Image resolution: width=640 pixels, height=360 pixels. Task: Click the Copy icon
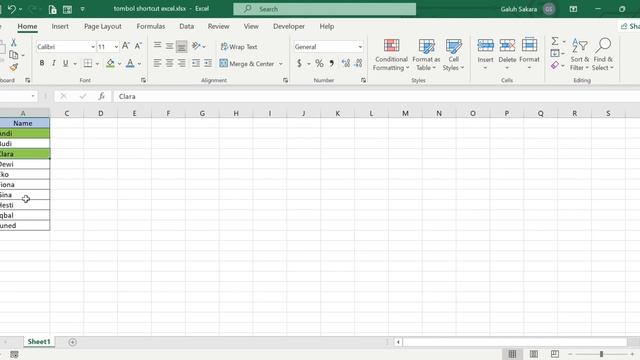click(x=13, y=55)
